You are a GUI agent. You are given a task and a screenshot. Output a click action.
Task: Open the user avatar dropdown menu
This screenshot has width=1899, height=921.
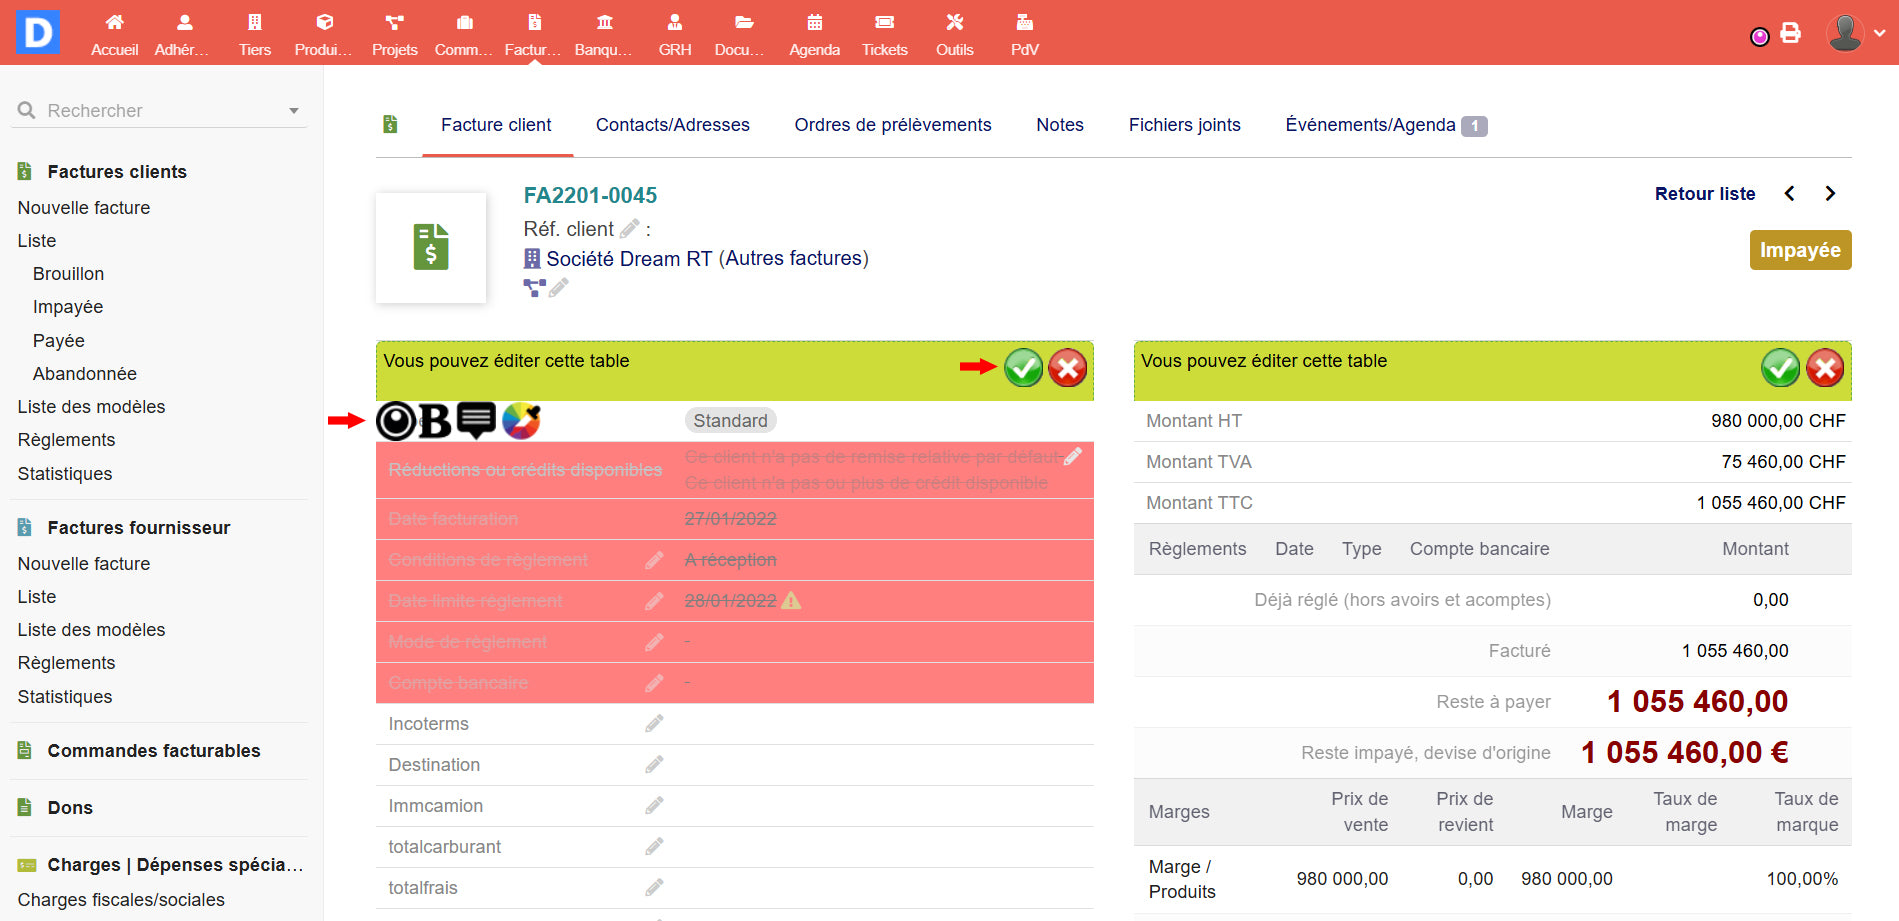coord(1856,33)
